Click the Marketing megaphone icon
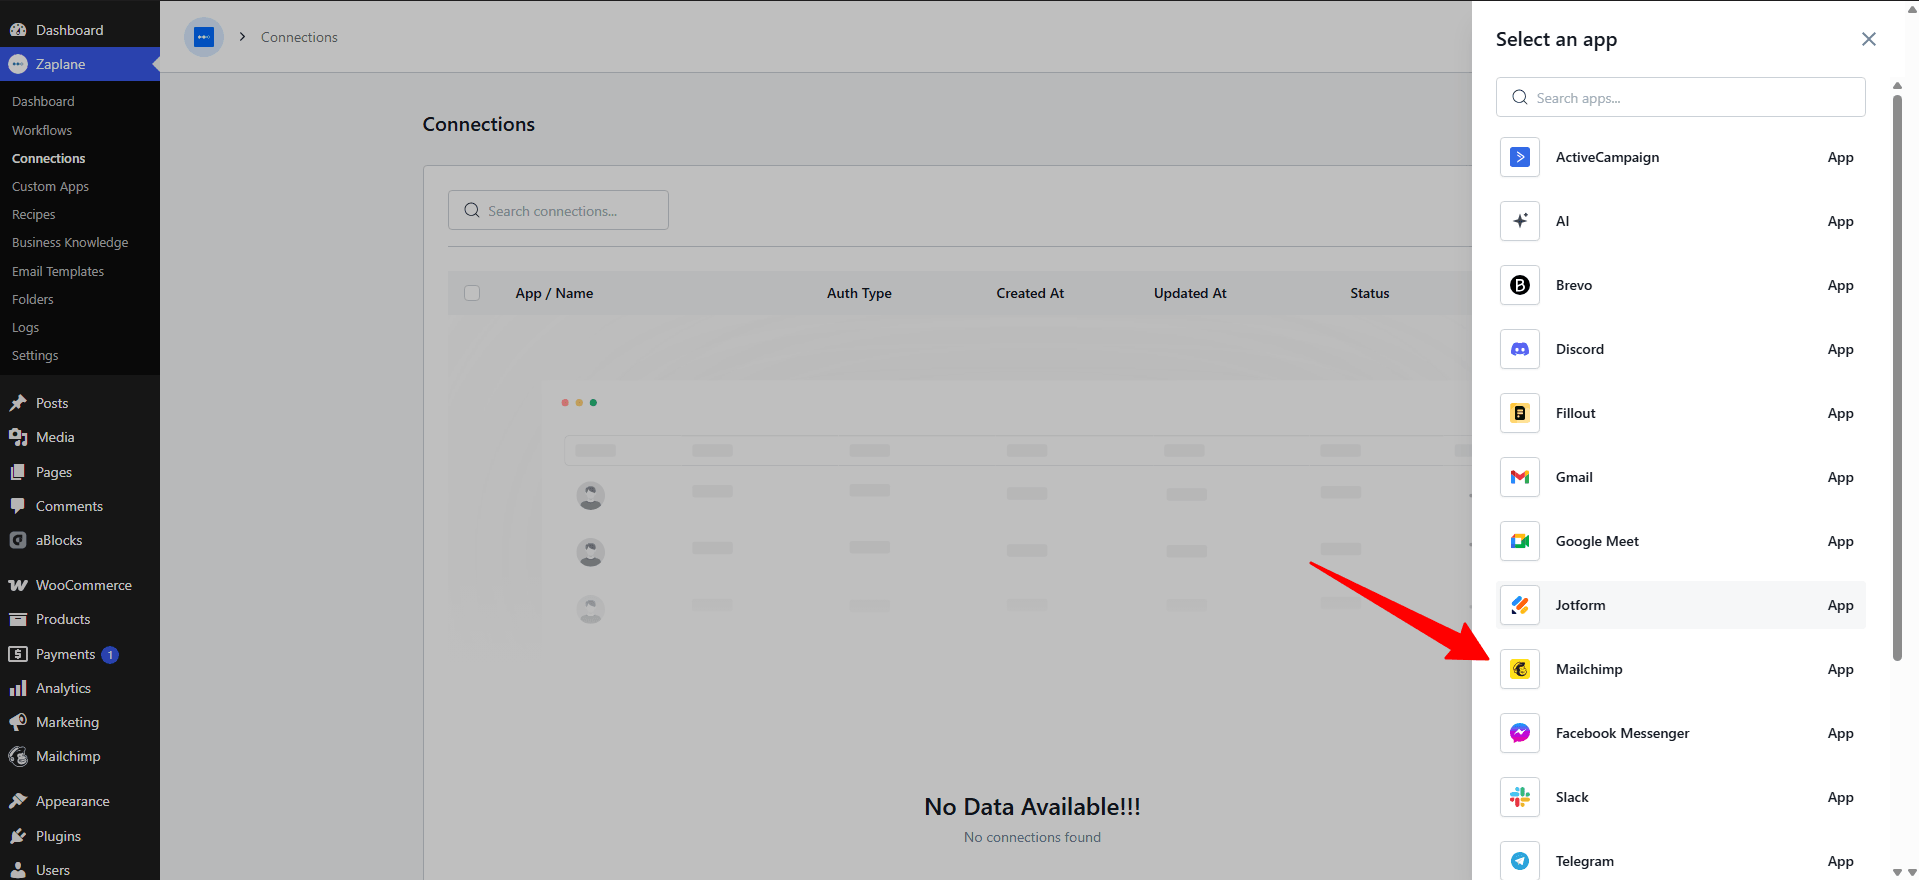The width and height of the screenshot is (1919, 880). (x=18, y=722)
